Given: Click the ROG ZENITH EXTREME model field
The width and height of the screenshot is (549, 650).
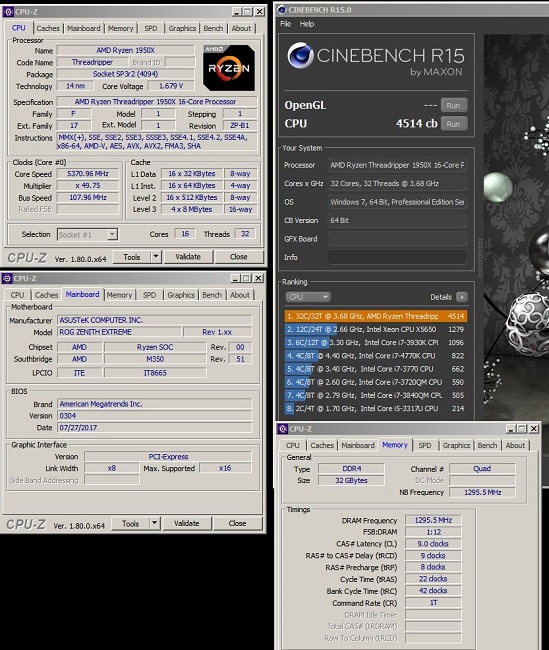Looking at the screenshot, I should pyautogui.click(x=119, y=332).
